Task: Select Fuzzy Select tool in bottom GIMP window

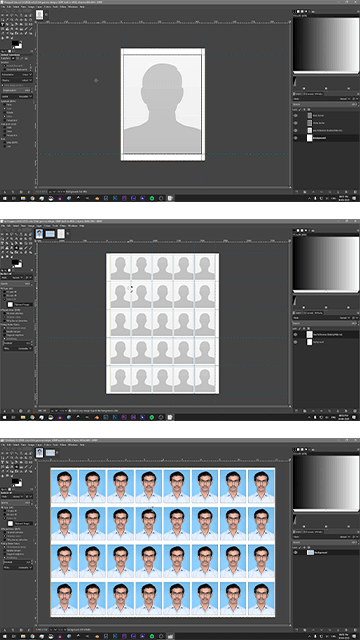Action: [16, 453]
